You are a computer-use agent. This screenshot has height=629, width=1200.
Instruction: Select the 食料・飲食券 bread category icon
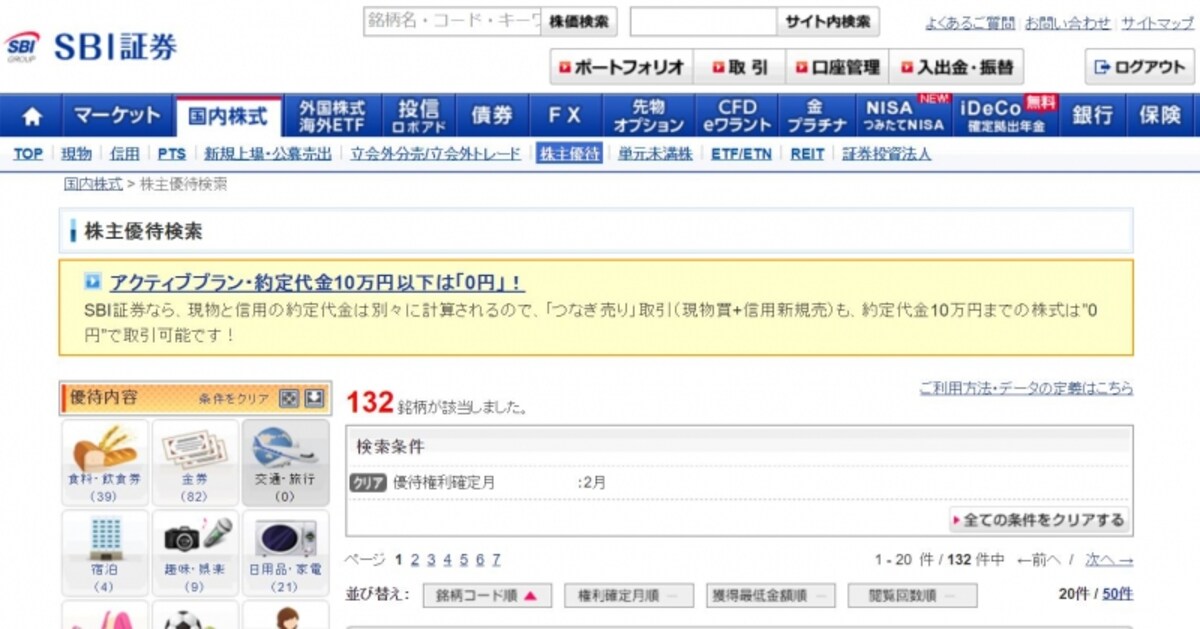point(105,463)
